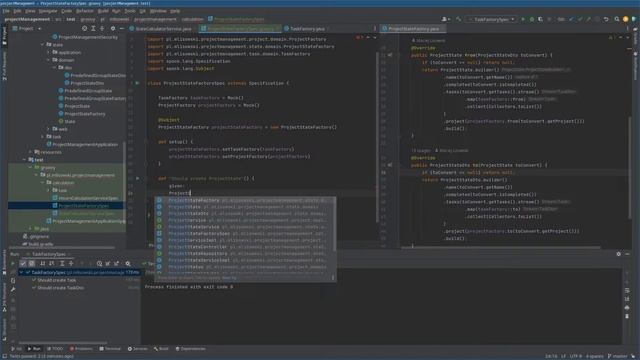This screenshot has width=640, height=360.
Task: Toggle Show Passed tests checkmark button
Action: tap(23, 264)
